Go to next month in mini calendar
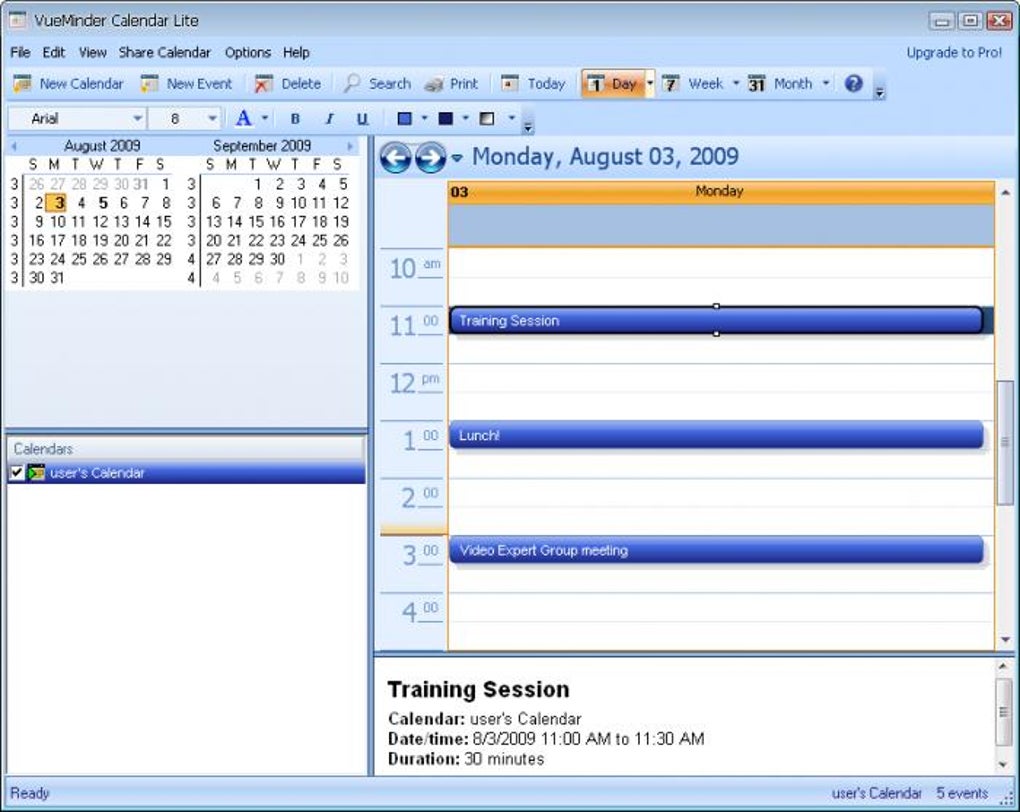The width and height of the screenshot is (1020, 812). [x=351, y=146]
